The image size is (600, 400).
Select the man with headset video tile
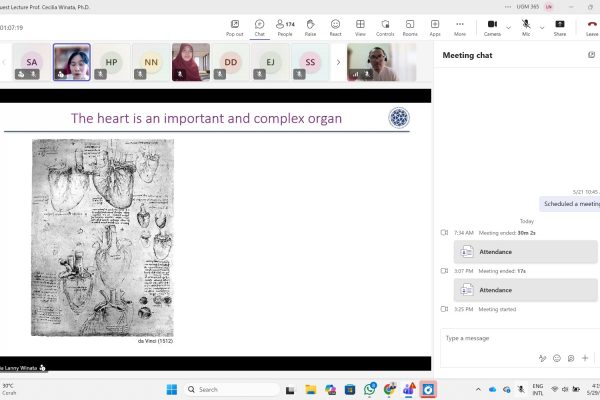pos(382,62)
